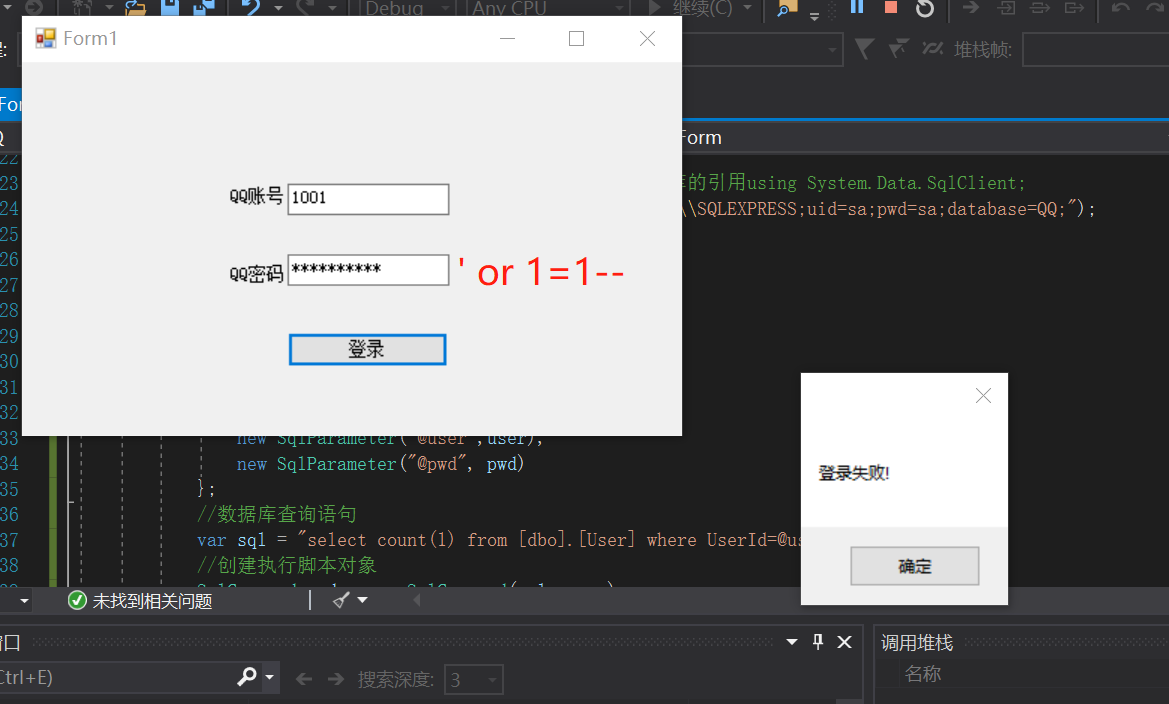This screenshot has width=1169, height=704.
Task: Restart the debug session icon
Action: point(924,8)
